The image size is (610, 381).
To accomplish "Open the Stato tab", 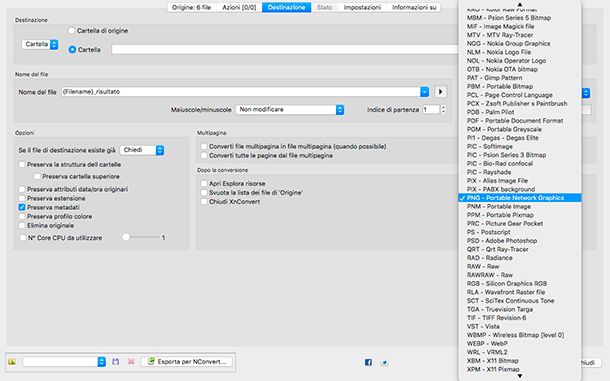I will 324,7.
